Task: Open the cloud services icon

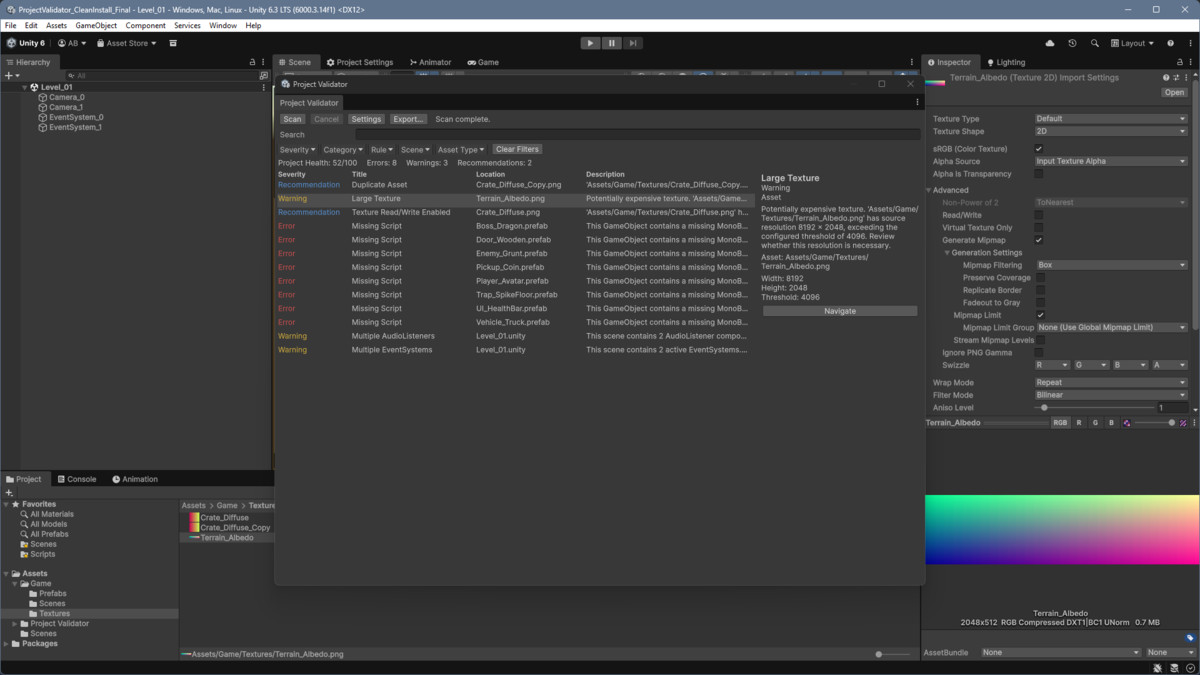Action: tap(1050, 43)
